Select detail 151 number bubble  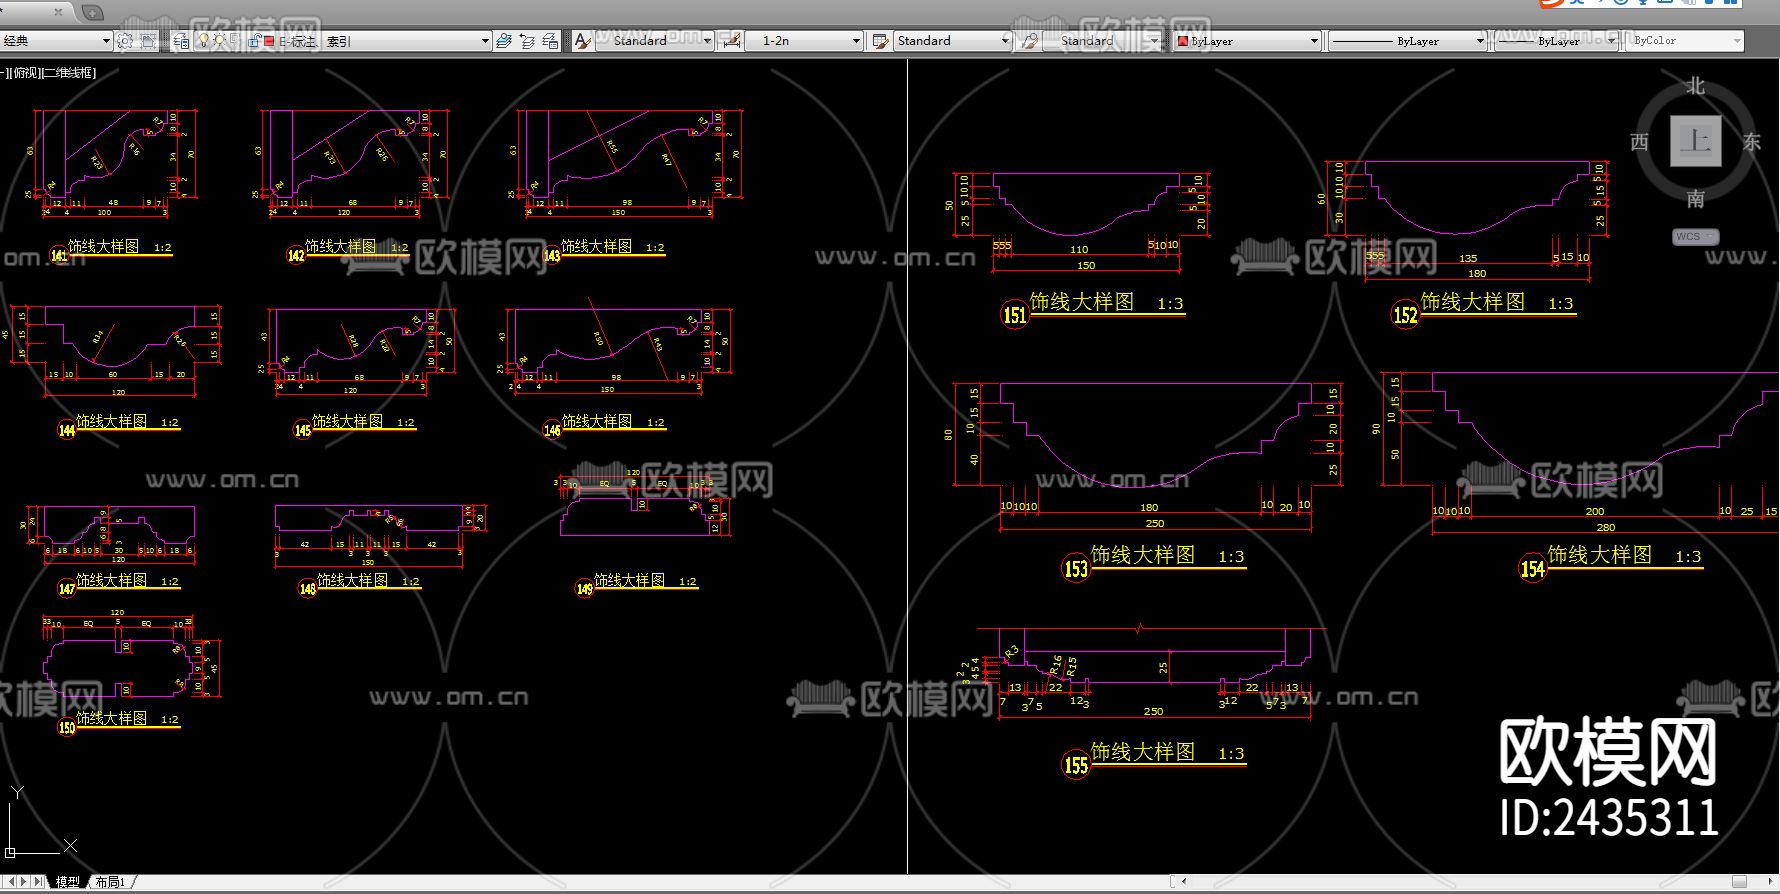(x=1015, y=315)
